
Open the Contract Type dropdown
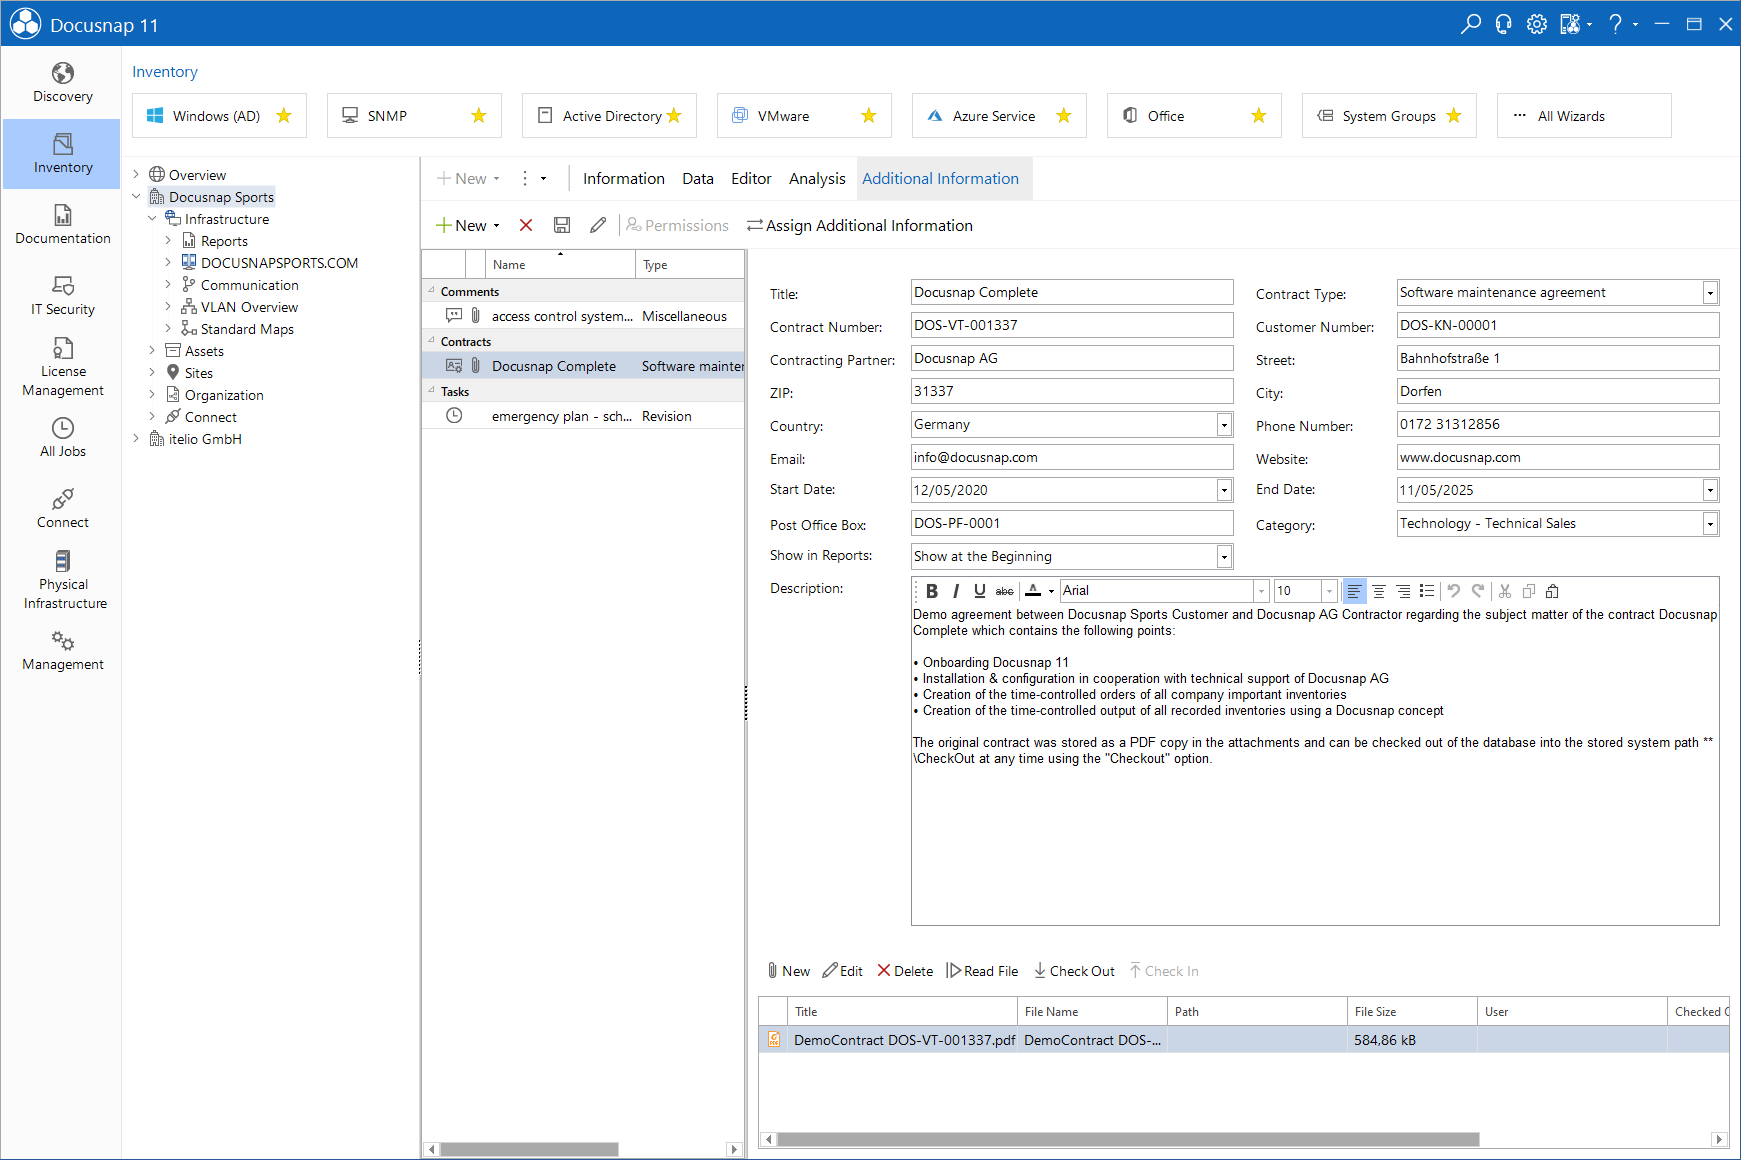(x=1710, y=293)
